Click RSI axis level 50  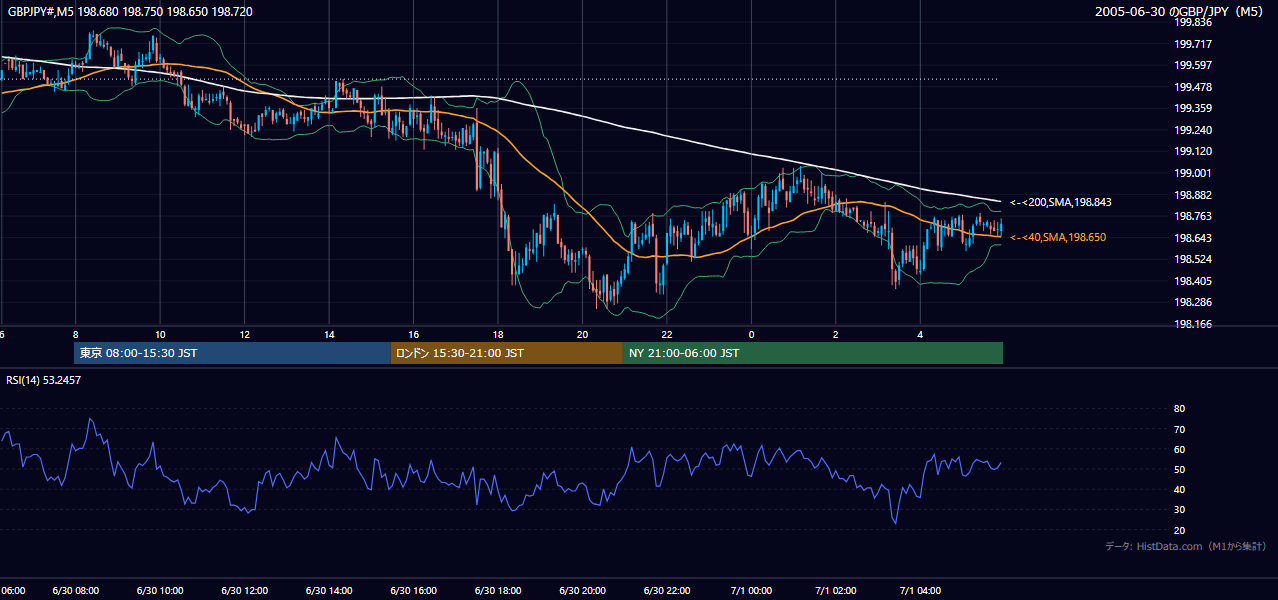pyautogui.click(x=1180, y=469)
